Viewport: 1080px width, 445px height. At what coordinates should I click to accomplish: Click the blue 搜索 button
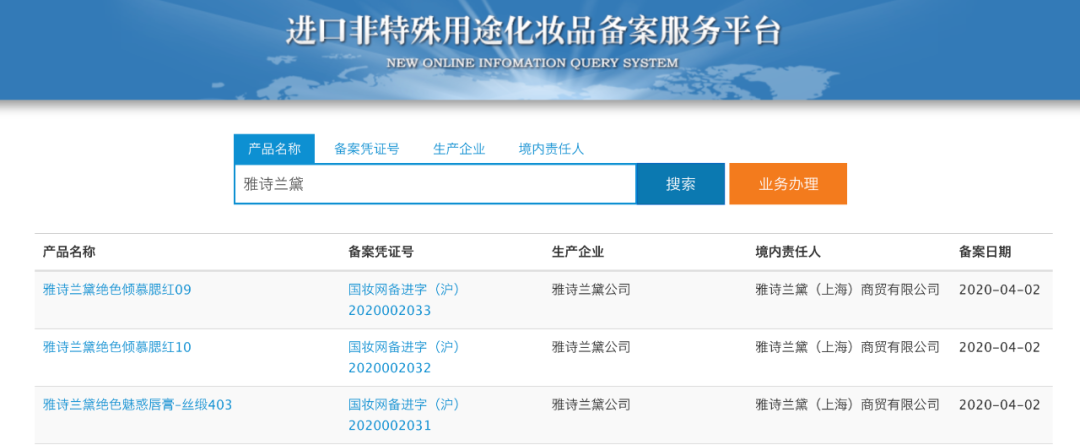[681, 184]
